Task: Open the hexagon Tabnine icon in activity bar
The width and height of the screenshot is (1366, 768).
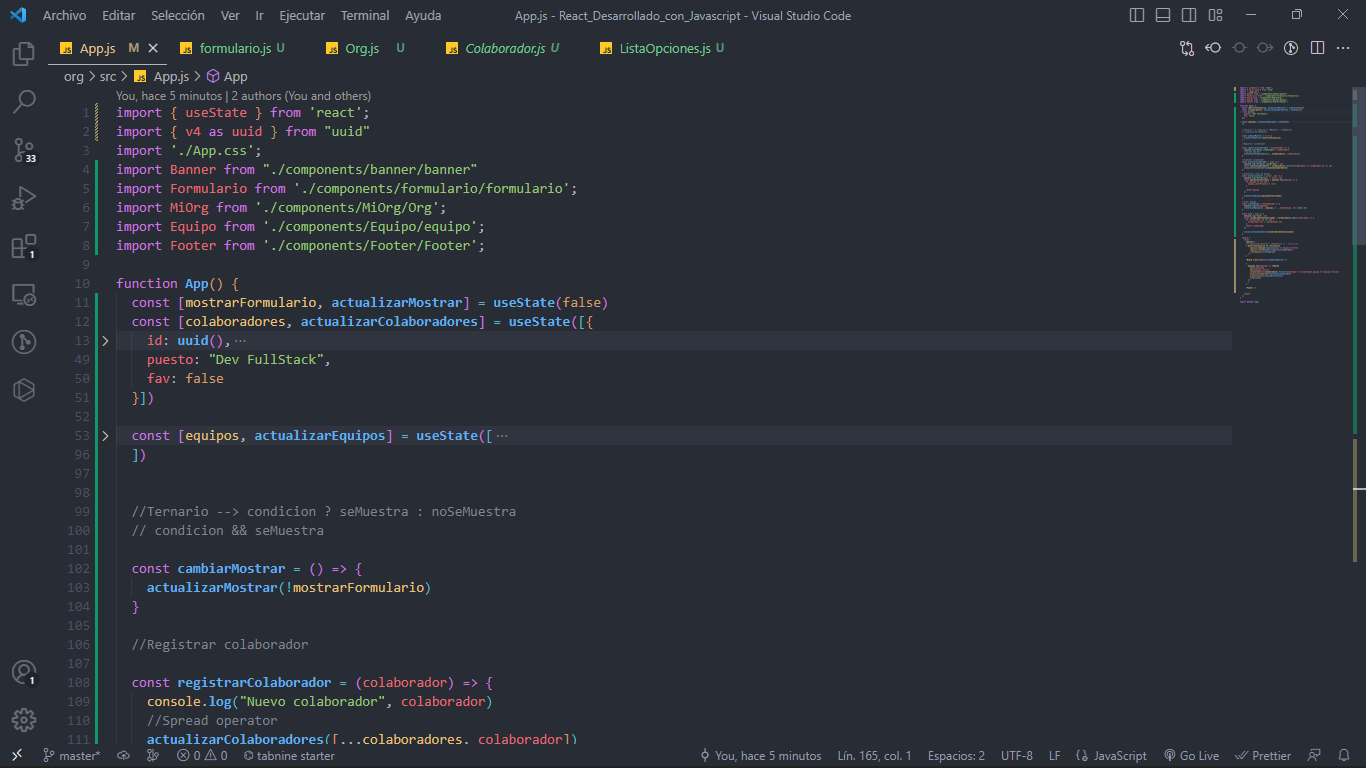Action: (x=24, y=390)
